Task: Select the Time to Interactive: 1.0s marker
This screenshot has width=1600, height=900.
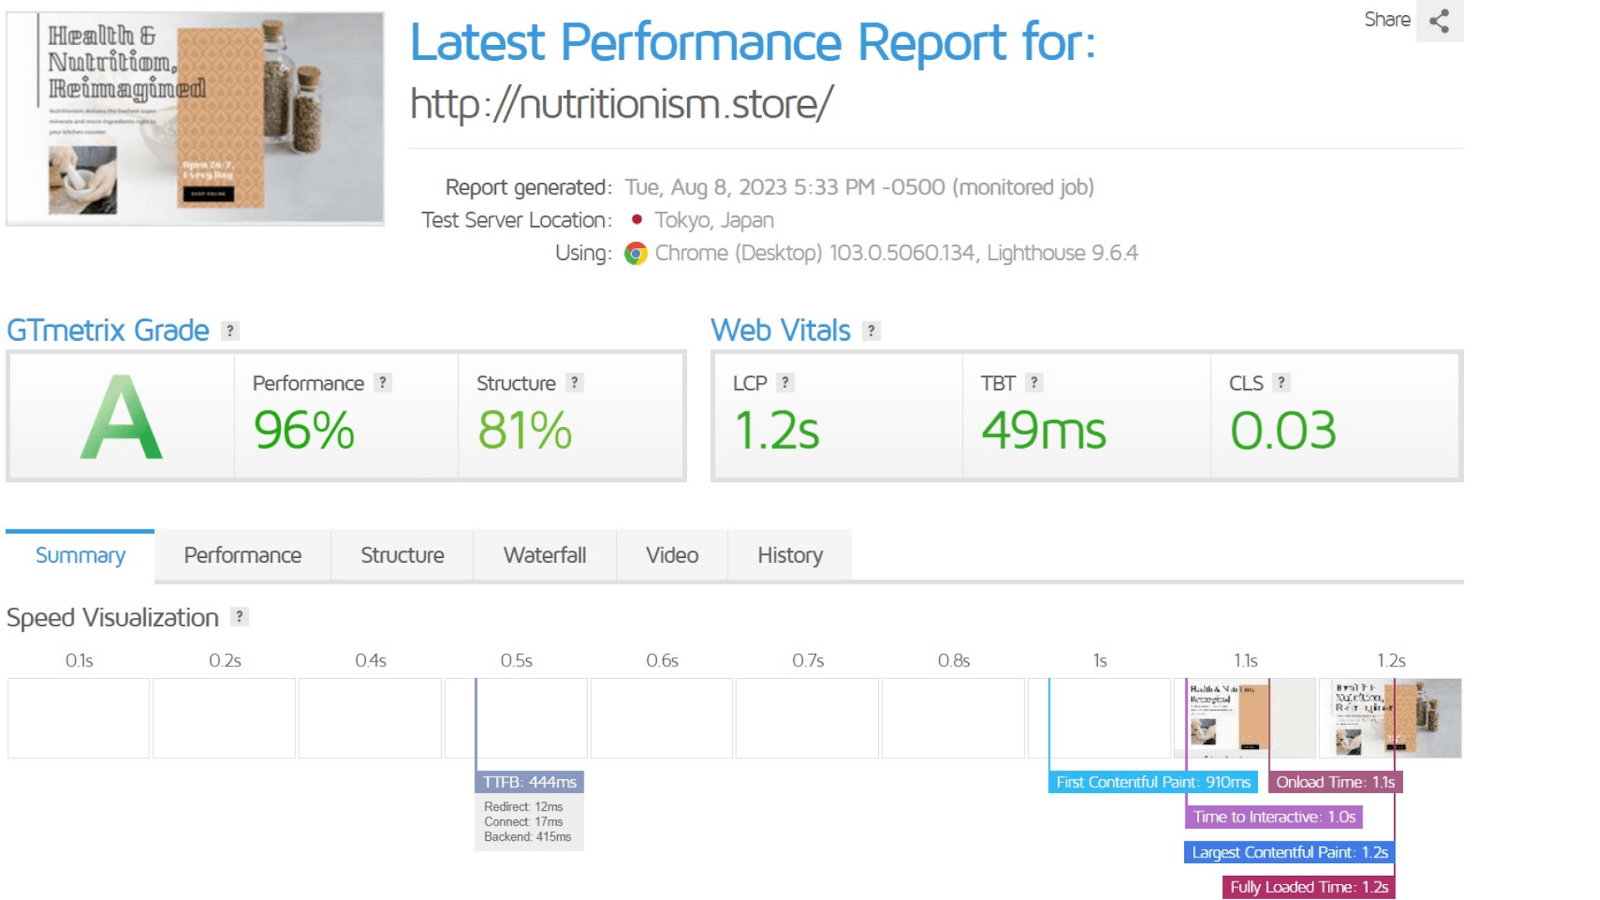Action: [1274, 817]
